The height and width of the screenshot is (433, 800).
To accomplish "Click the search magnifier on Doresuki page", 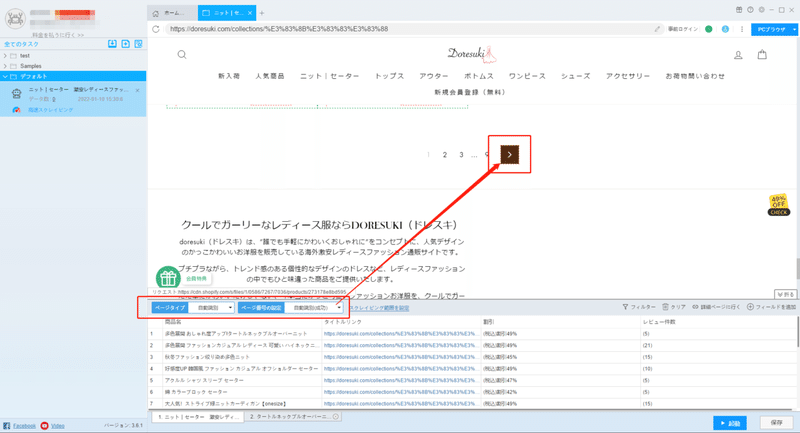I will click(182, 55).
